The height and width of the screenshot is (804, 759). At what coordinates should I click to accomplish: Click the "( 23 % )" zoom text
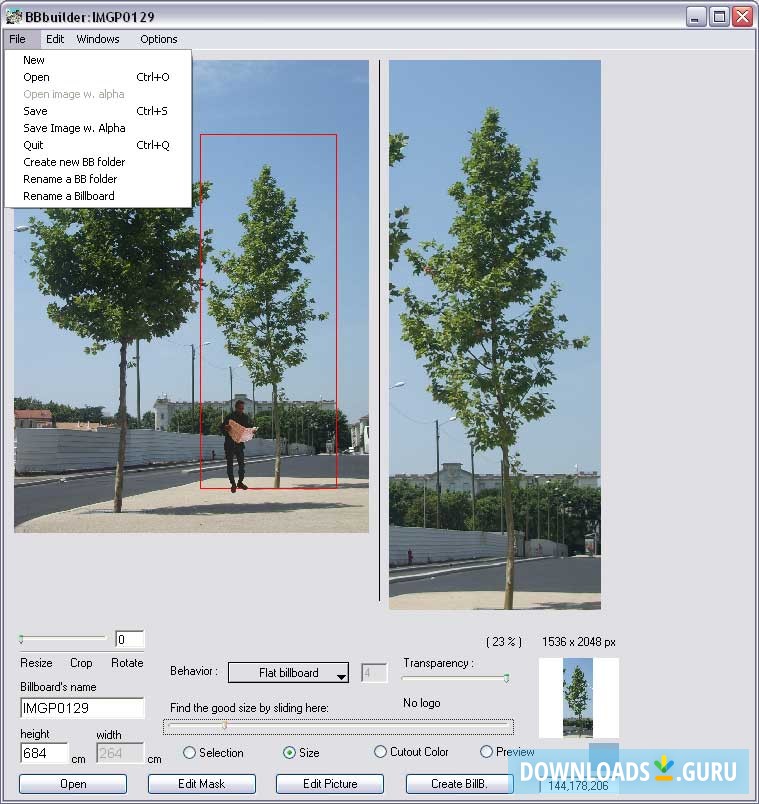click(503, 641)
